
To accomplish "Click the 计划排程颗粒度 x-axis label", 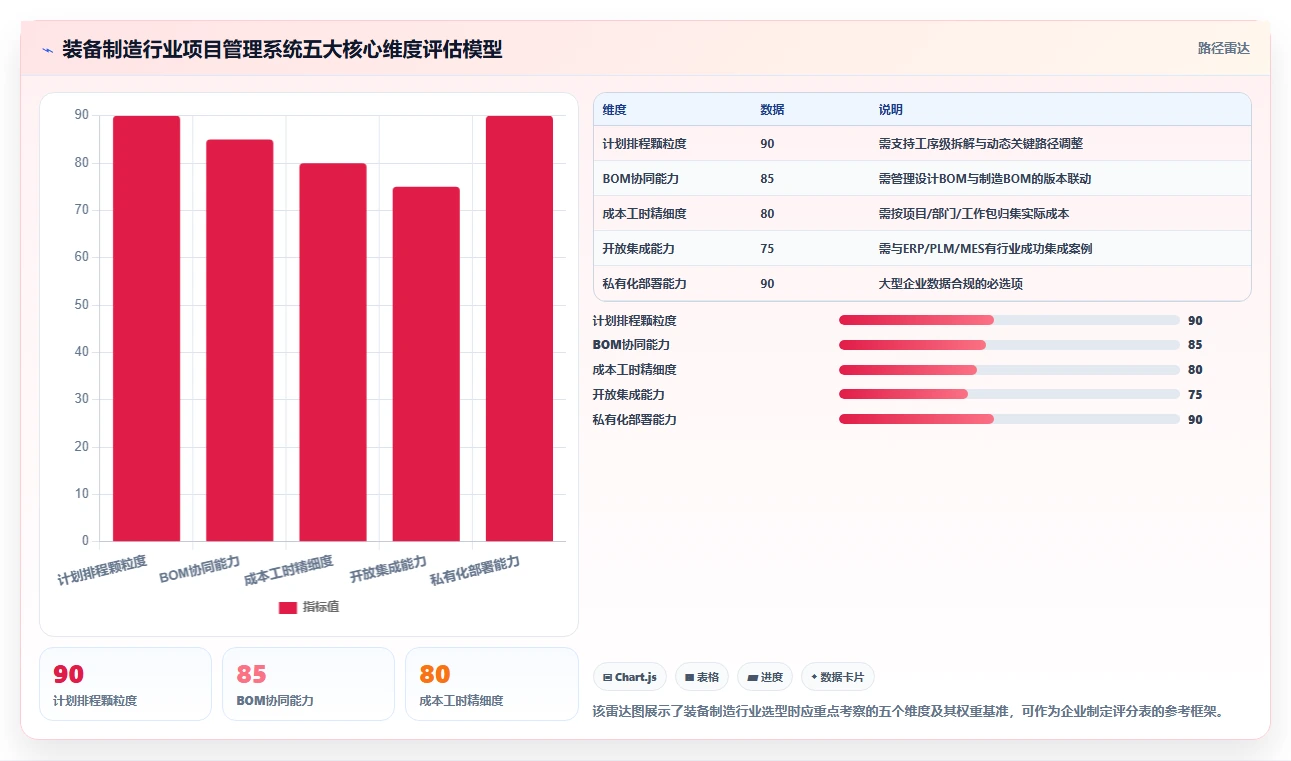I will (102, 570).
